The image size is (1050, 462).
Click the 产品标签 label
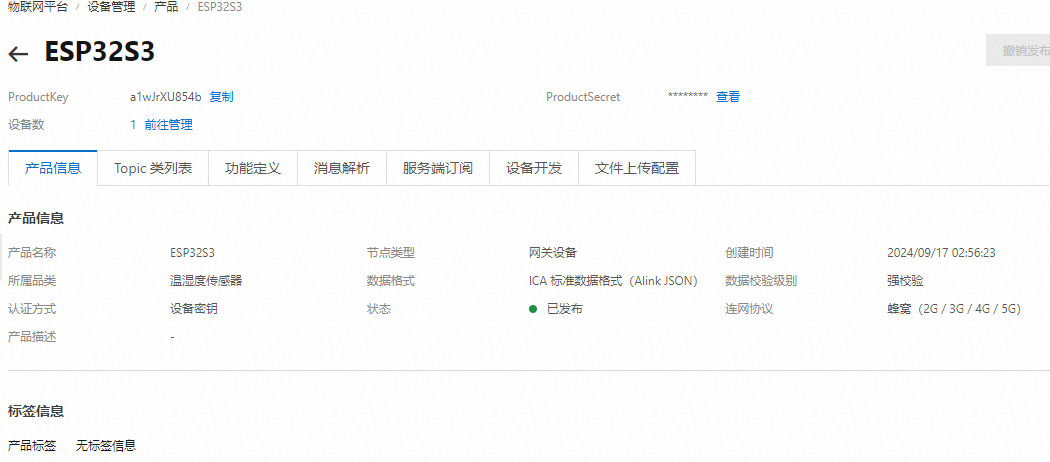(32, 445)
